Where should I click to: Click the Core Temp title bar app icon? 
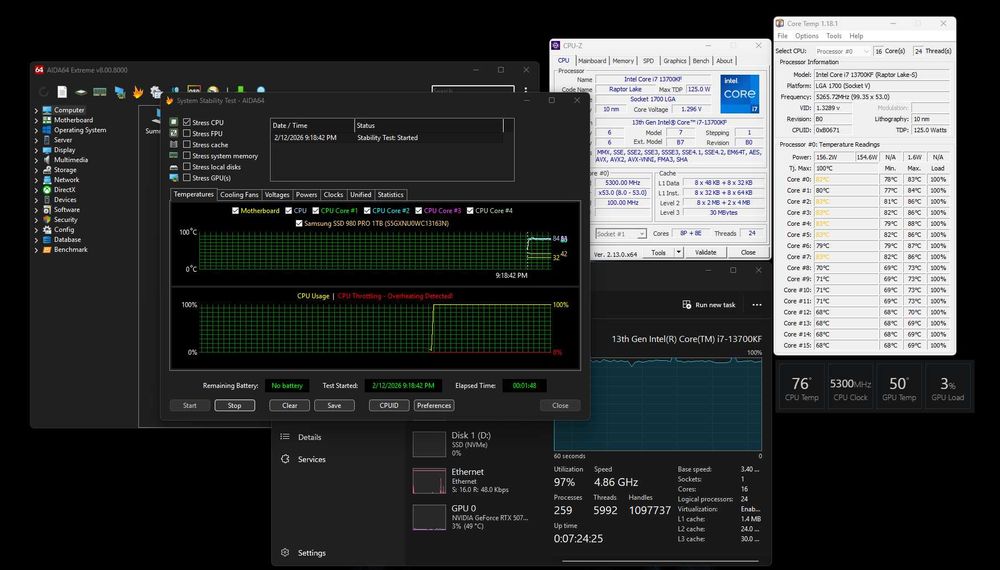click(780, 24)
